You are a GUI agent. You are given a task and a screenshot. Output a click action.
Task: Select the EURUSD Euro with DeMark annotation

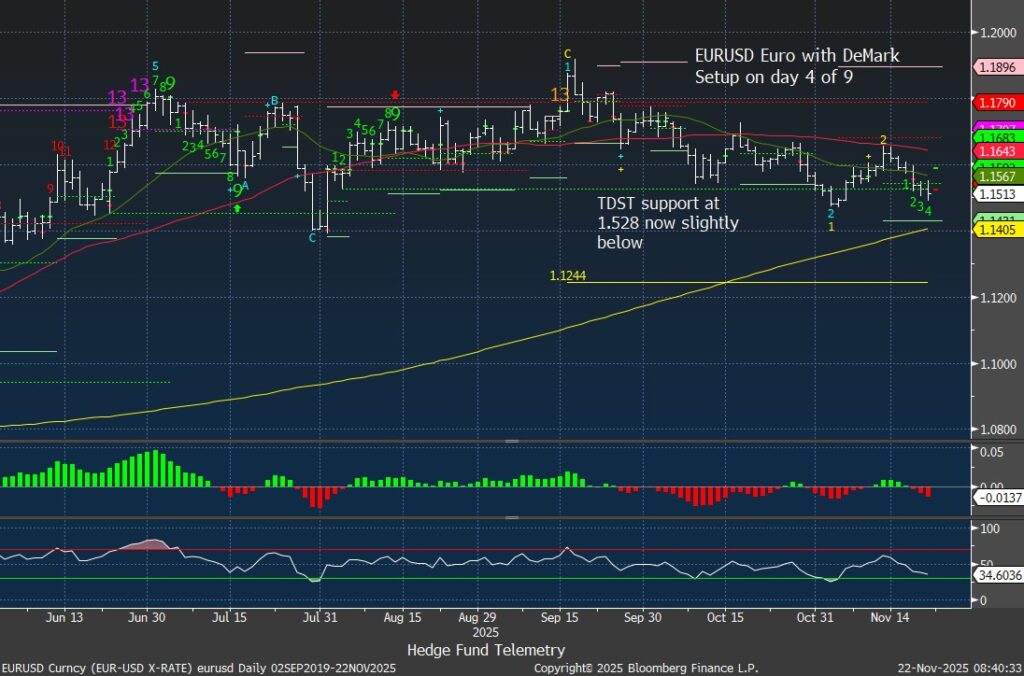tap(797, 66)
